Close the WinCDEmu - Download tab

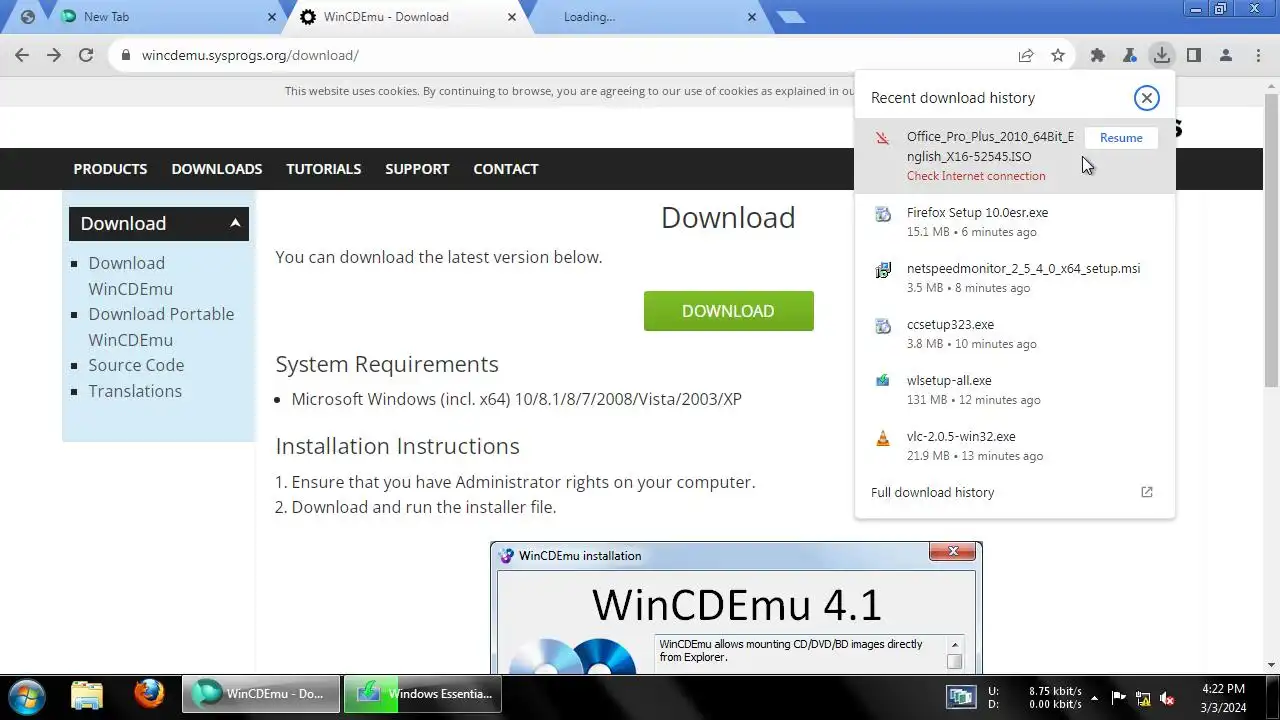pos(512,17)
